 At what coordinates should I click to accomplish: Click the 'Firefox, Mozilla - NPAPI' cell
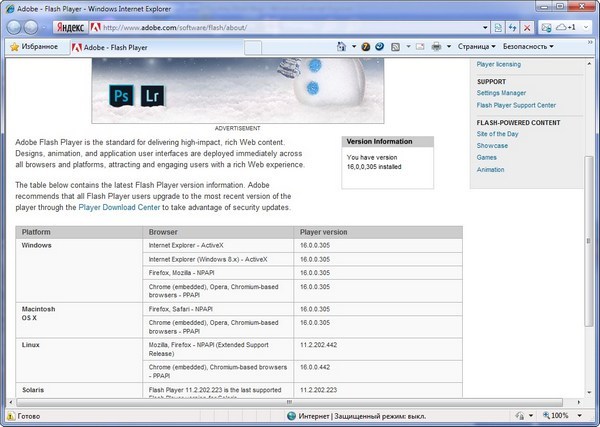(x=218, y=273)
